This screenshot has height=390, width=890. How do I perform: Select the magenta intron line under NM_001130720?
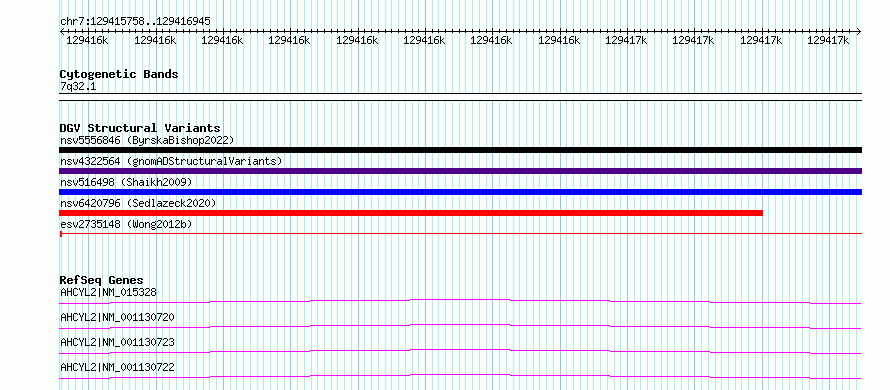460,326
